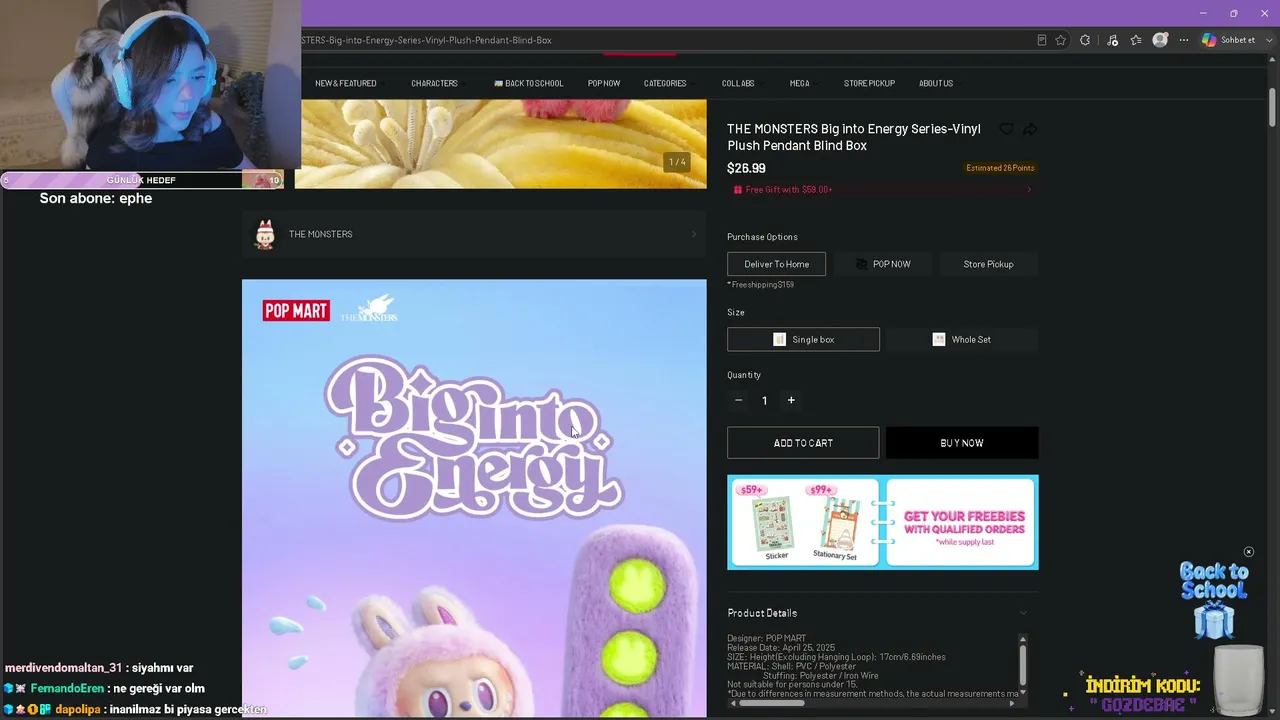Screen dimensions: 1280x720
Task: Click the $26.99 price text
Action: tap(746, 168)
